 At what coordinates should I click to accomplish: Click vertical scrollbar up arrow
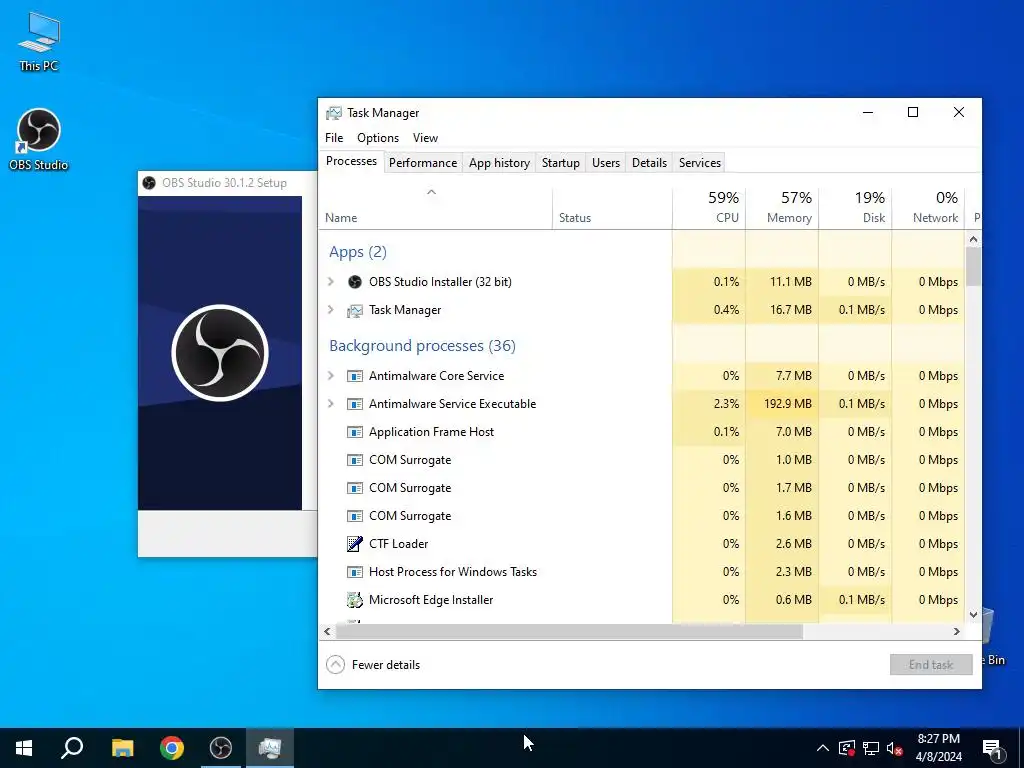973,240
